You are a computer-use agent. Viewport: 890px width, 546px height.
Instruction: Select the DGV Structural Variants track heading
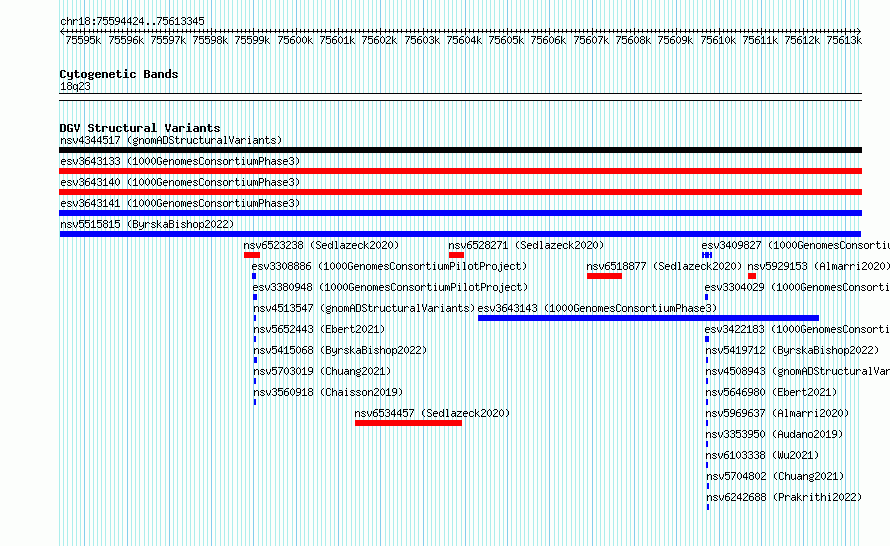pyautogui.click(x=140, y=128)
